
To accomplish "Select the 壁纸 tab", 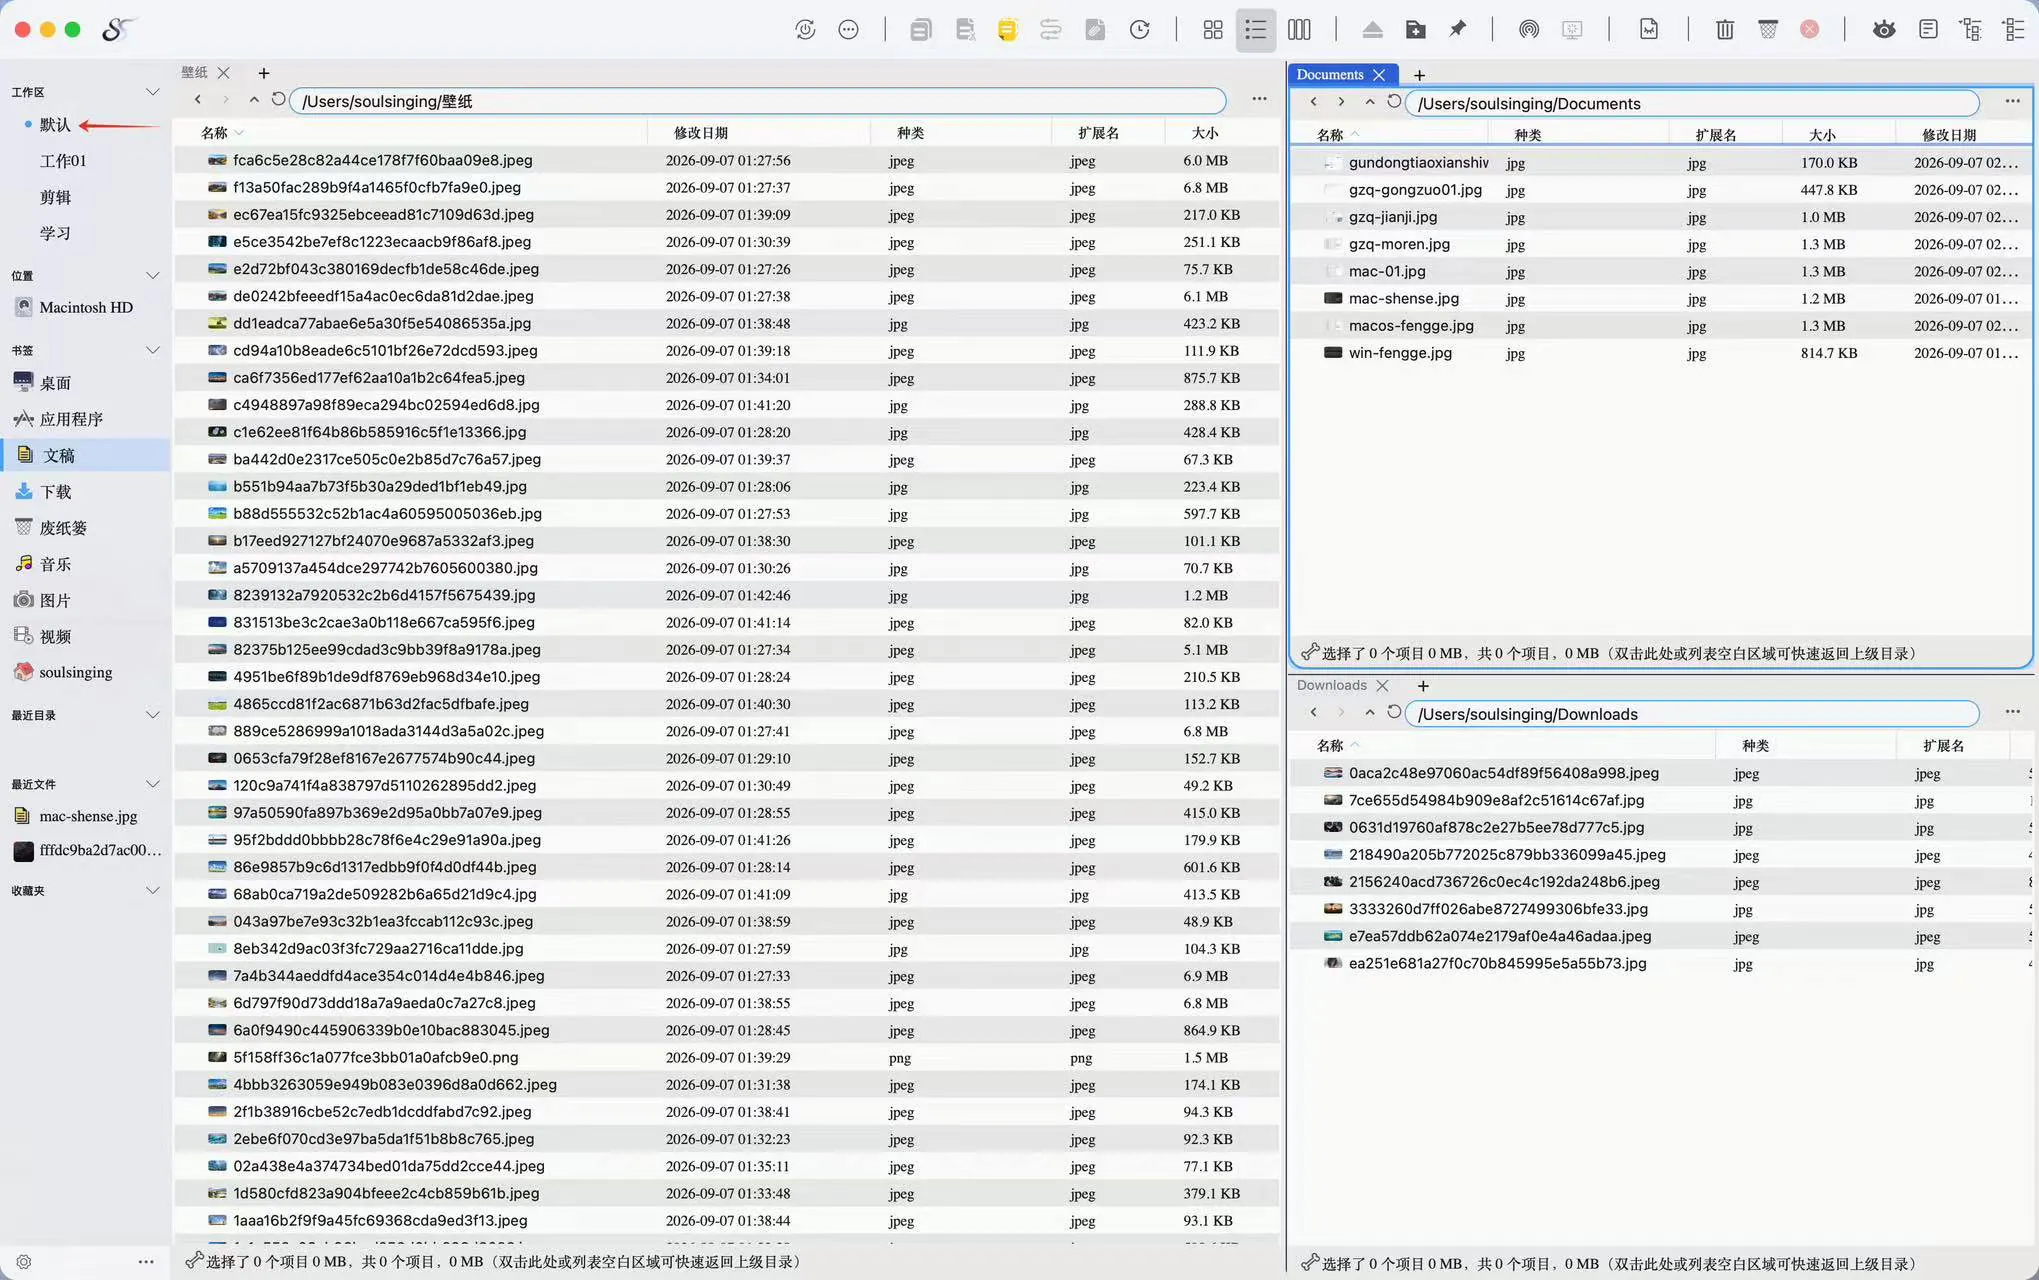I will 194,73.
